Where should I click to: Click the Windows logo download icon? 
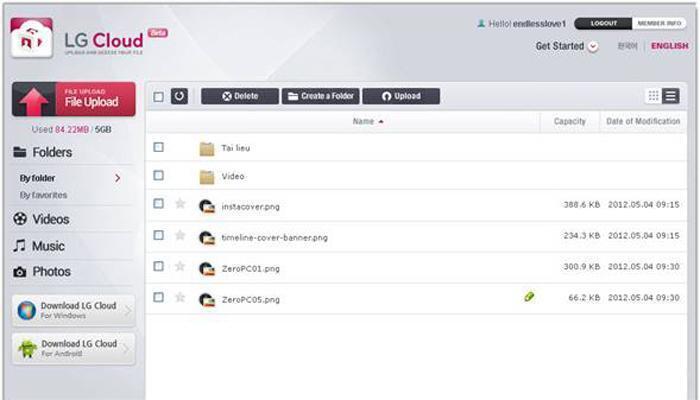pos(27,310)
